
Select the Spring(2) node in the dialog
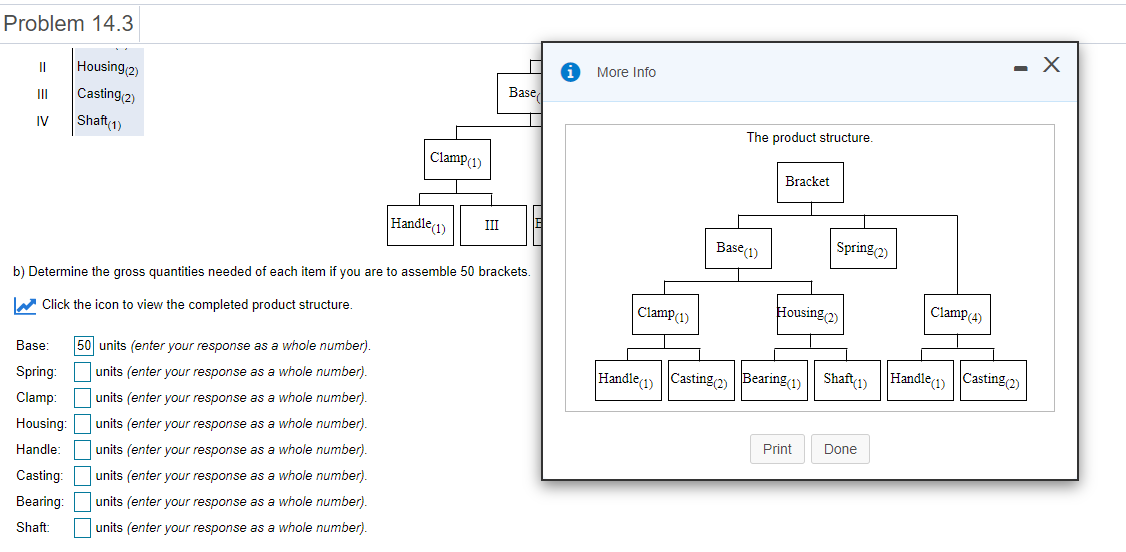pos(864,249)
